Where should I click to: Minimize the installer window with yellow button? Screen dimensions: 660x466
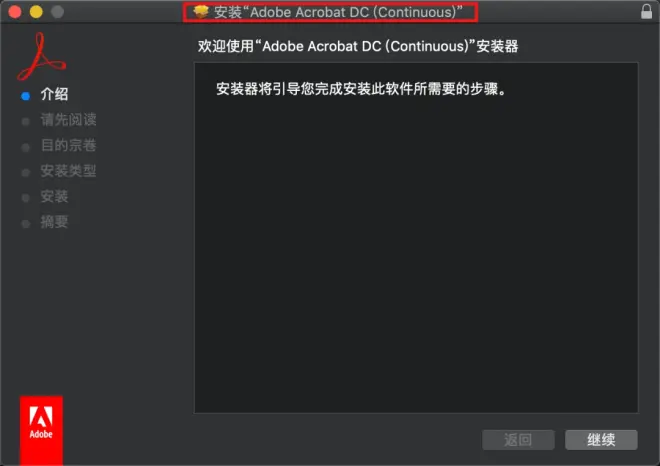coord(36,12)
